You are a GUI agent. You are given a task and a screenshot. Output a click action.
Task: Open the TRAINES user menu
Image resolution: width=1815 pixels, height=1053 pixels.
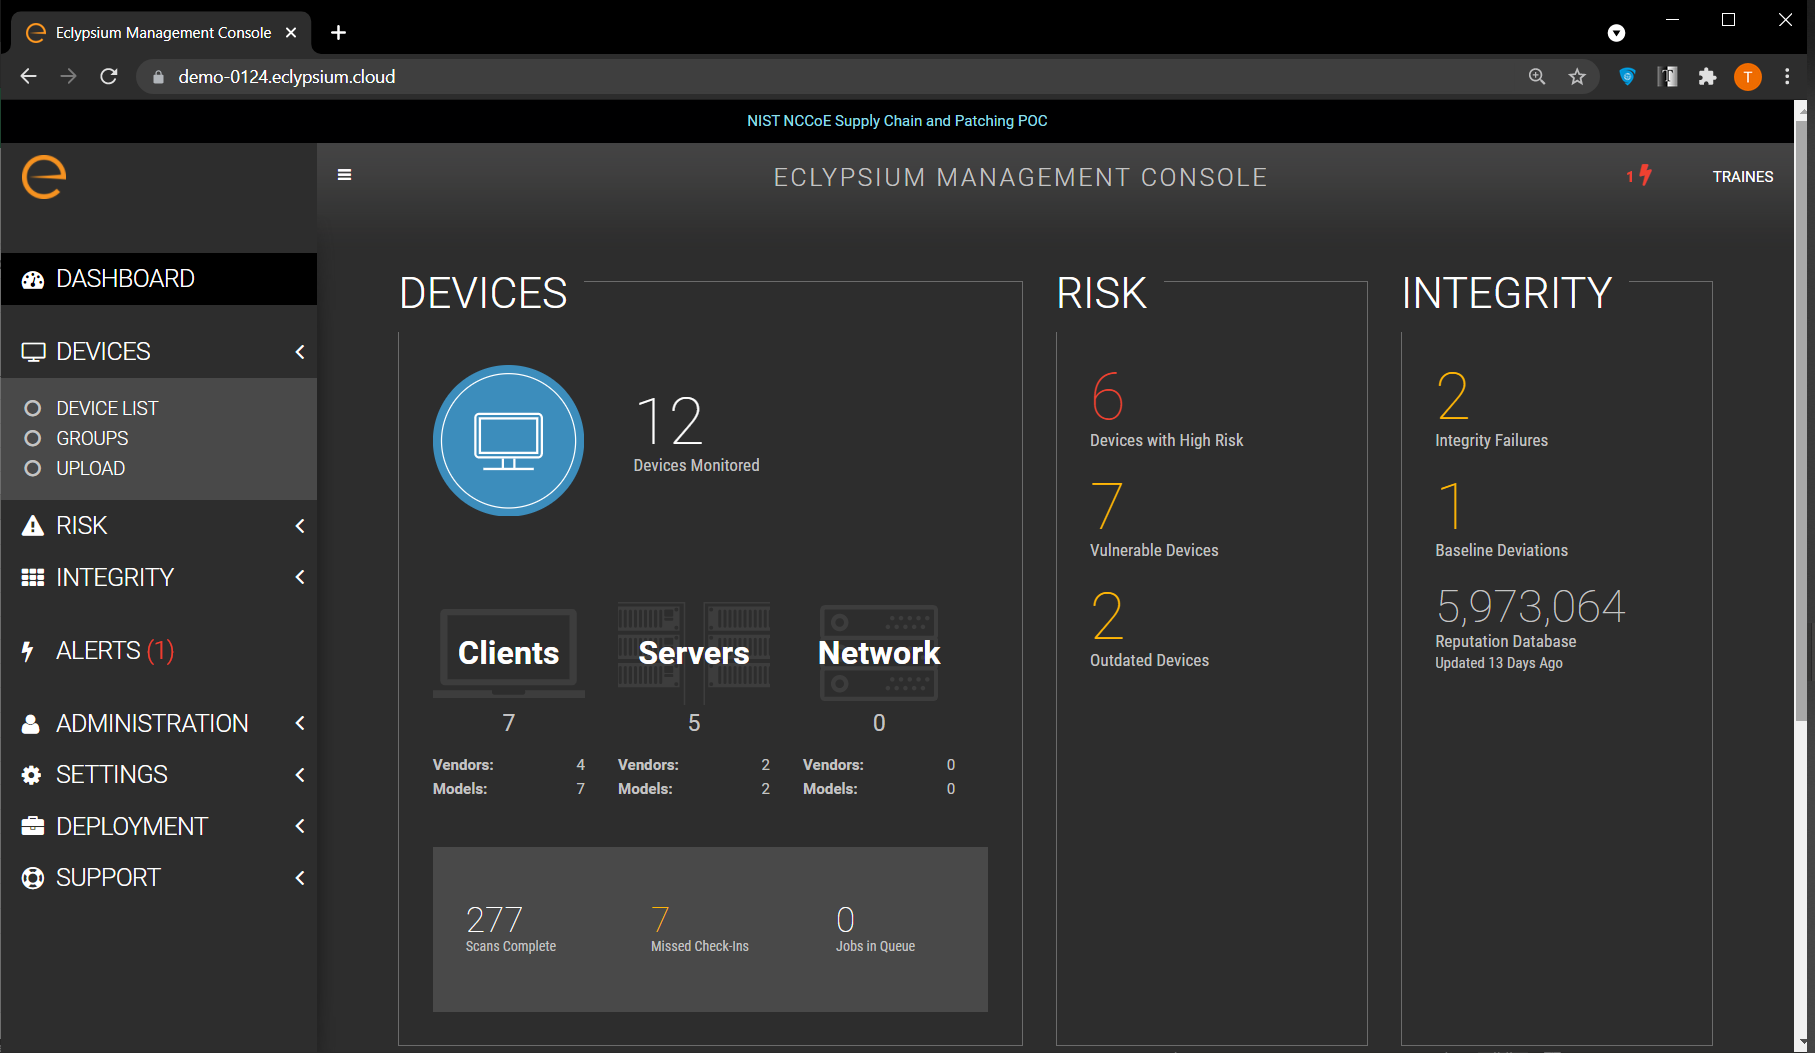pyautogui.click(x=1742, y=177)
